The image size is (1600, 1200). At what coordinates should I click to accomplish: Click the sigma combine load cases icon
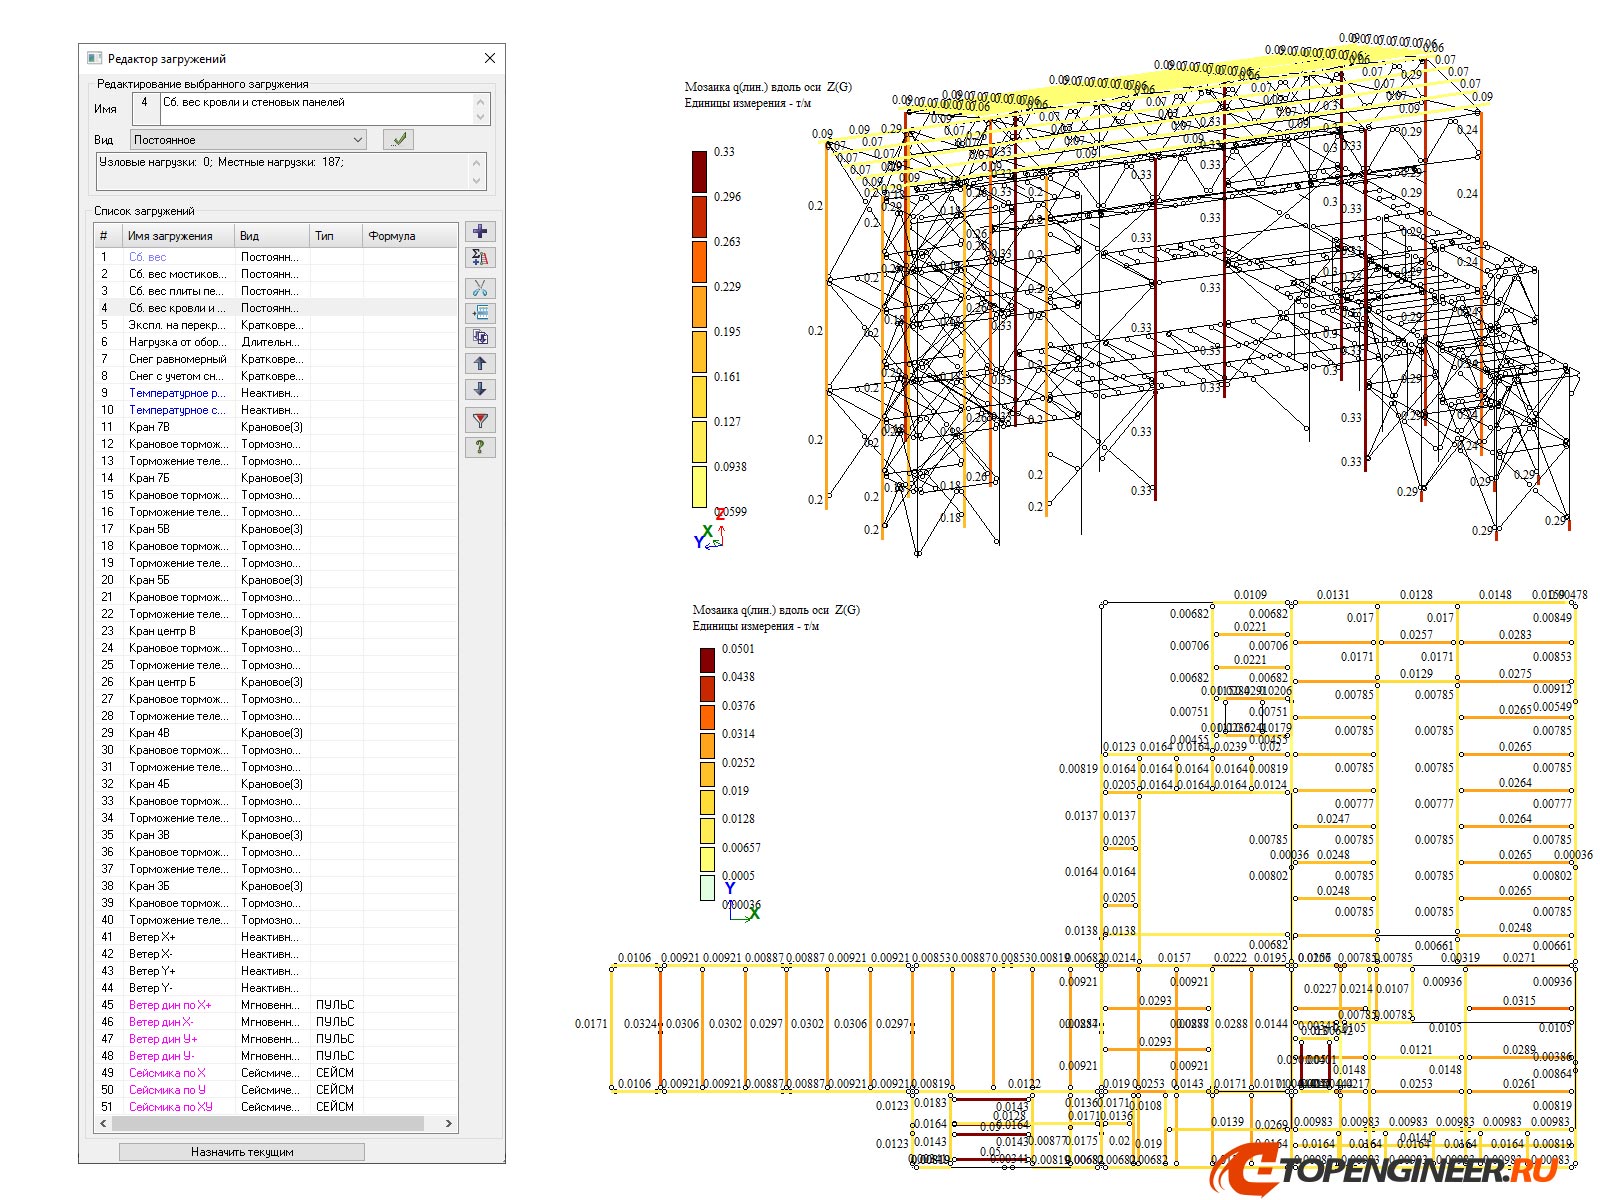[x=480, y=258]
